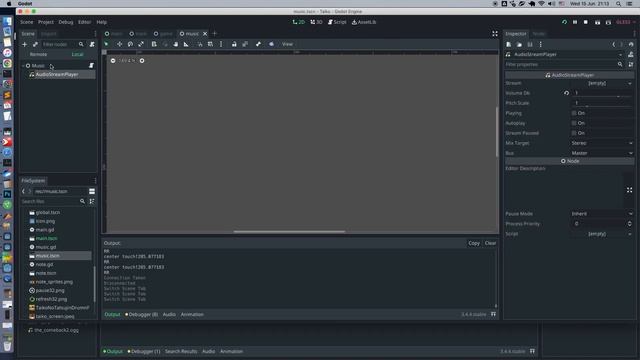Toggle FileSystem split view mode
Screen dimensions: 640x360
coord(92,191)
